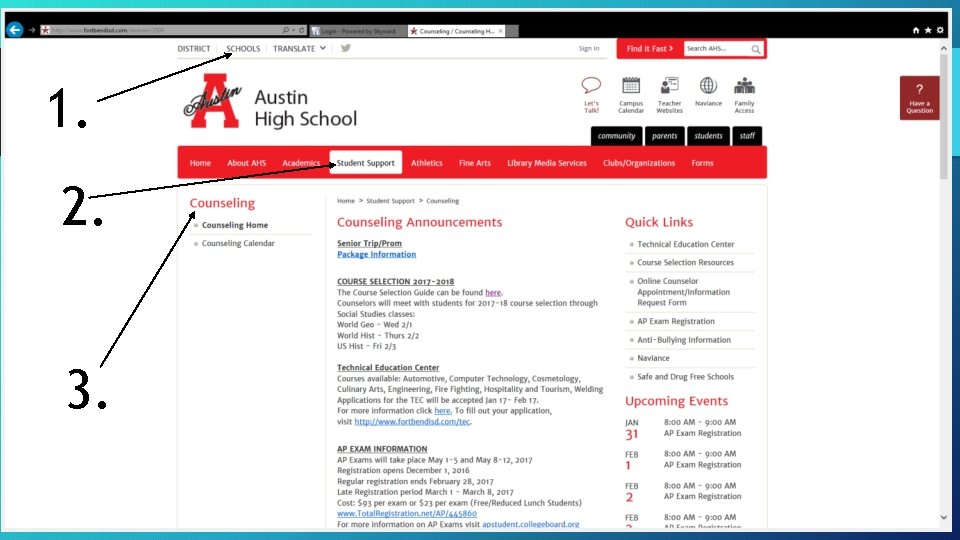Select the staff tab
The height and width of the screenshot is (540, 960).
coord(747,136)
